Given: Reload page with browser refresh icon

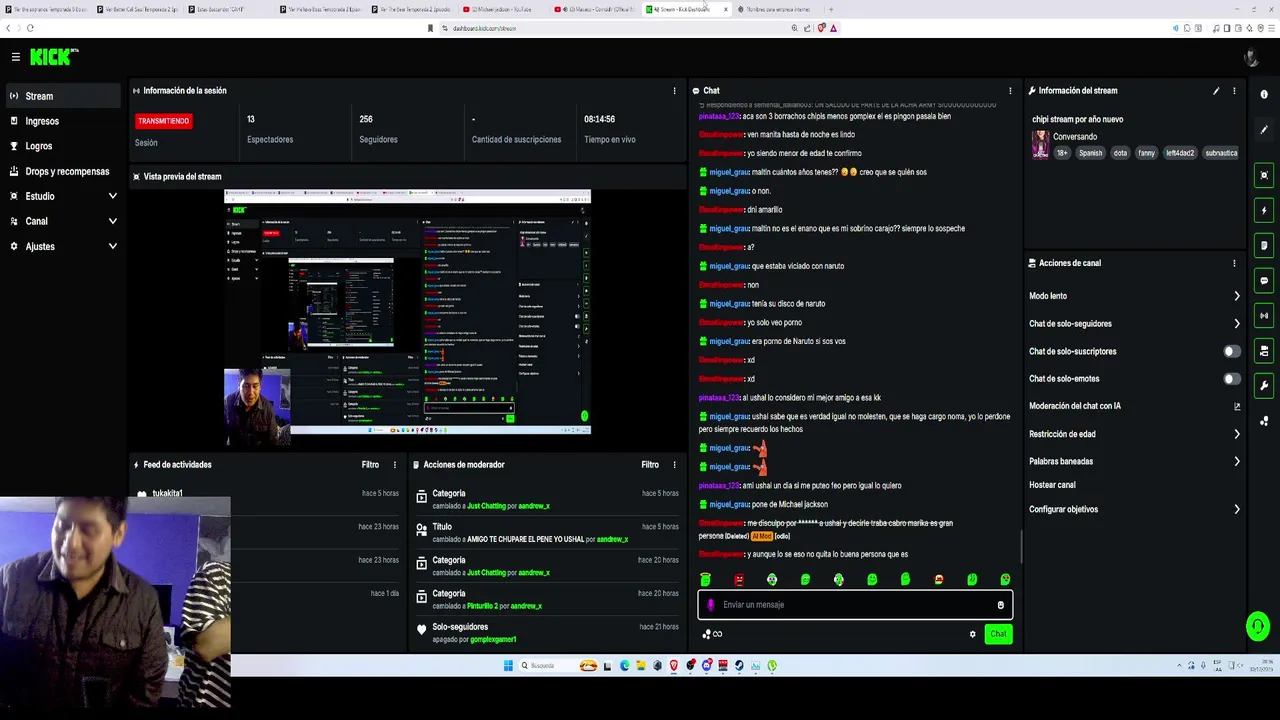Looking at the screenshot, I should 30,28.
